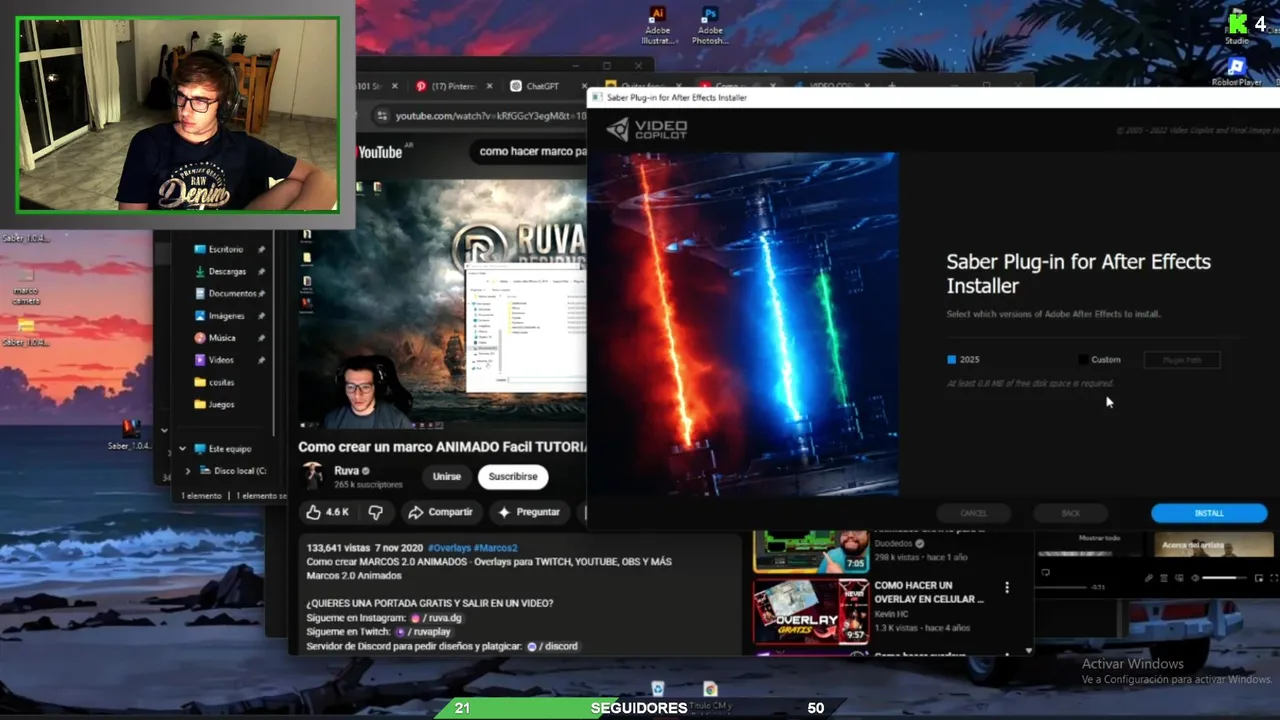Viewport: 1280px width, 720px height.
Task: Click the YouTube address bar URL
Action: pos(490,116)
